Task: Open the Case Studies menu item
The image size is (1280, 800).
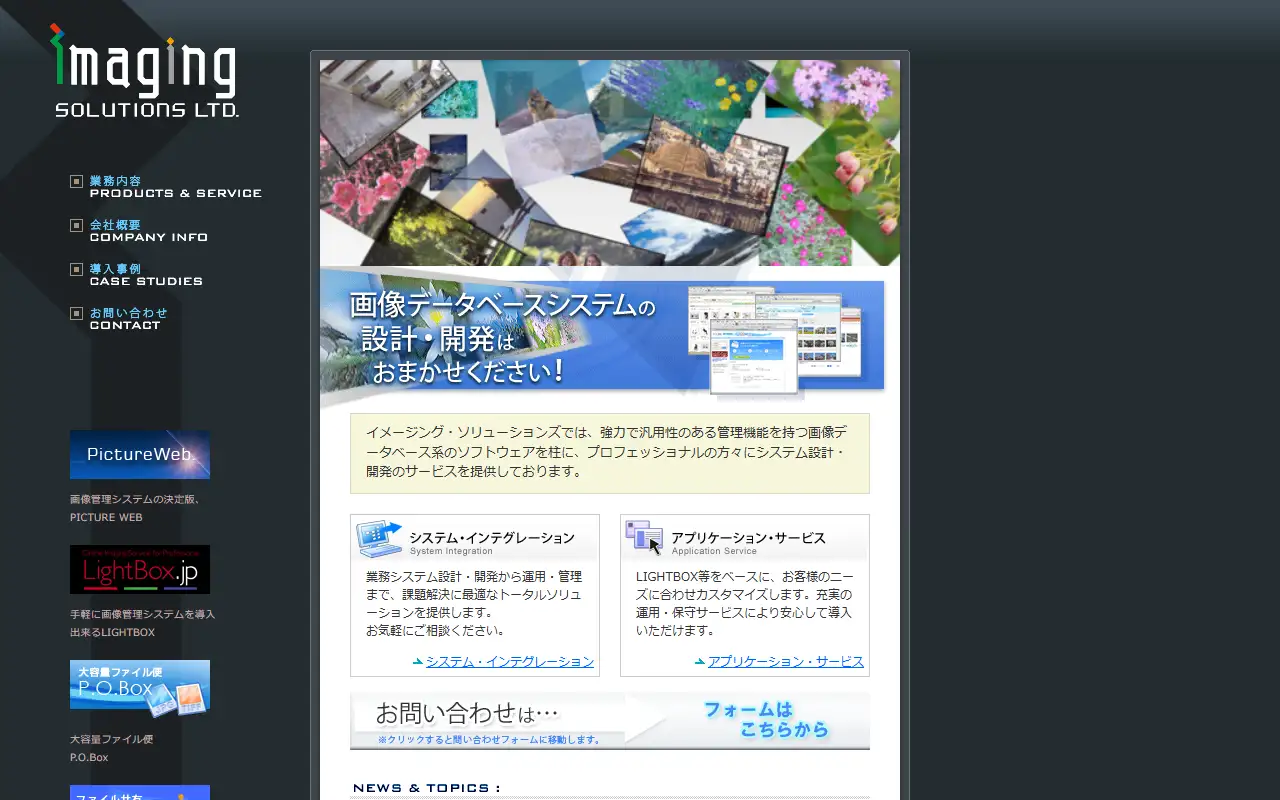Action: coord(146,275)
